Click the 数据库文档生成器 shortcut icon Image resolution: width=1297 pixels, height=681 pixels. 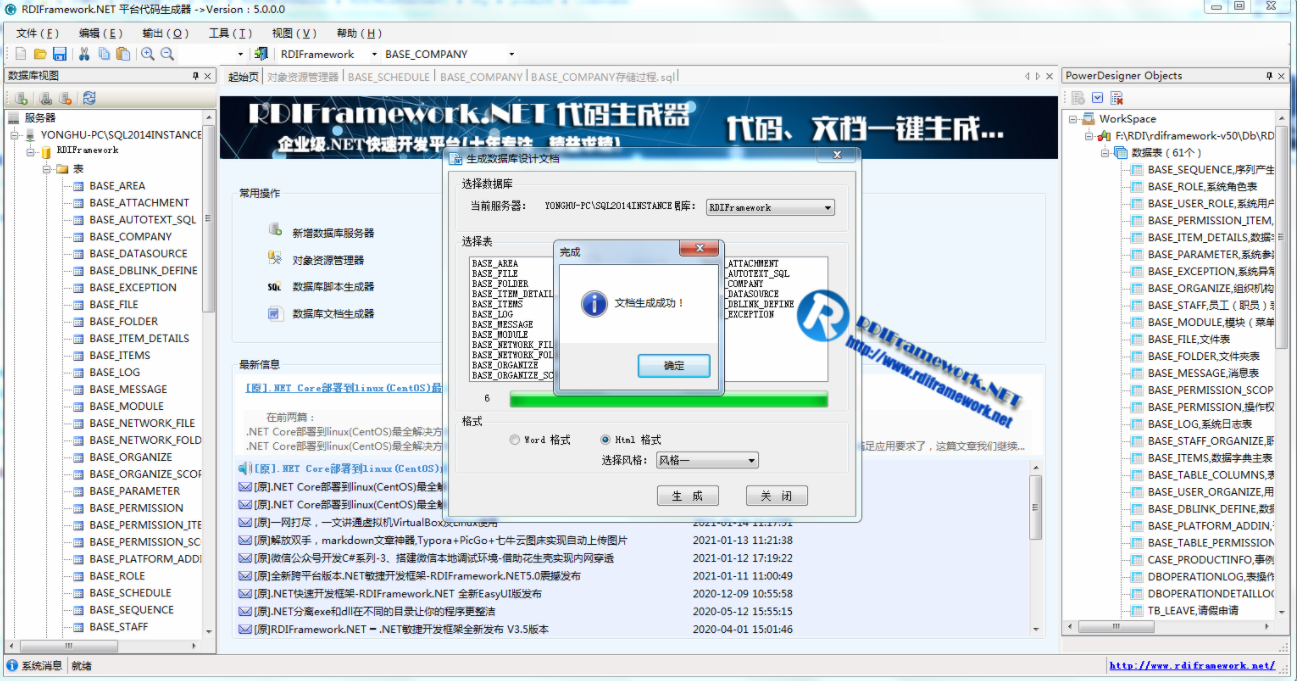275,314
